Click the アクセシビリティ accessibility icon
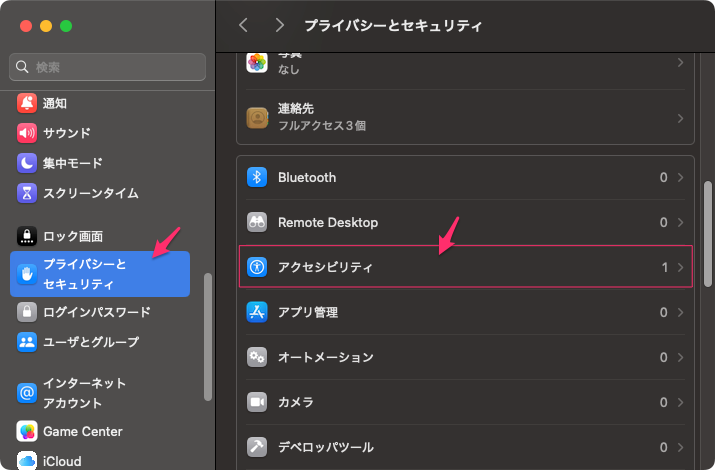This screenshot has height=470, width=715. point(257,267)
